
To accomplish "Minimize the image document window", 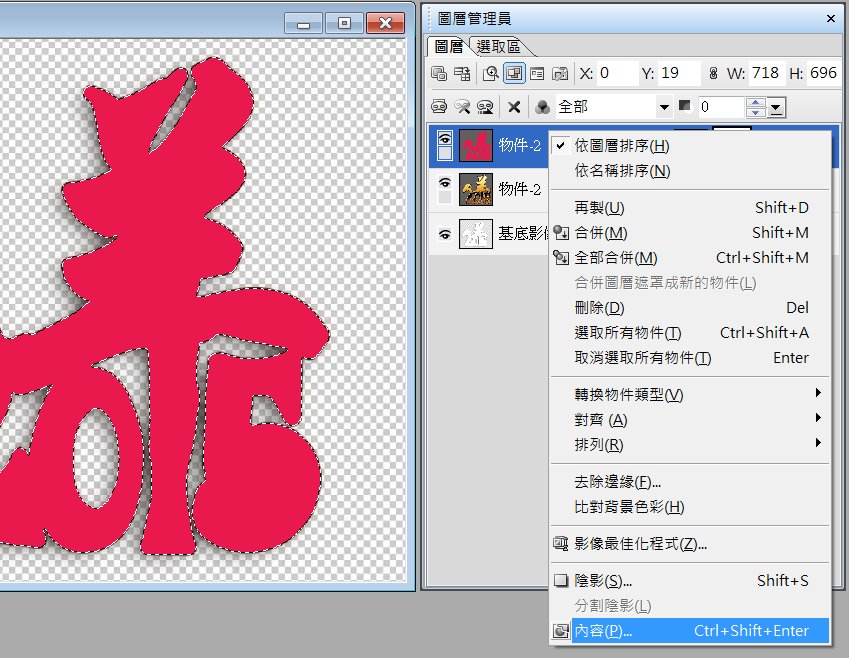I will tap(303, 23).
